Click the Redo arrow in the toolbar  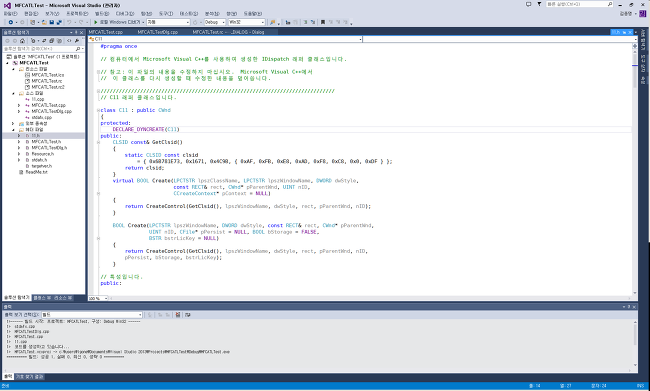(x=81, y=22)
